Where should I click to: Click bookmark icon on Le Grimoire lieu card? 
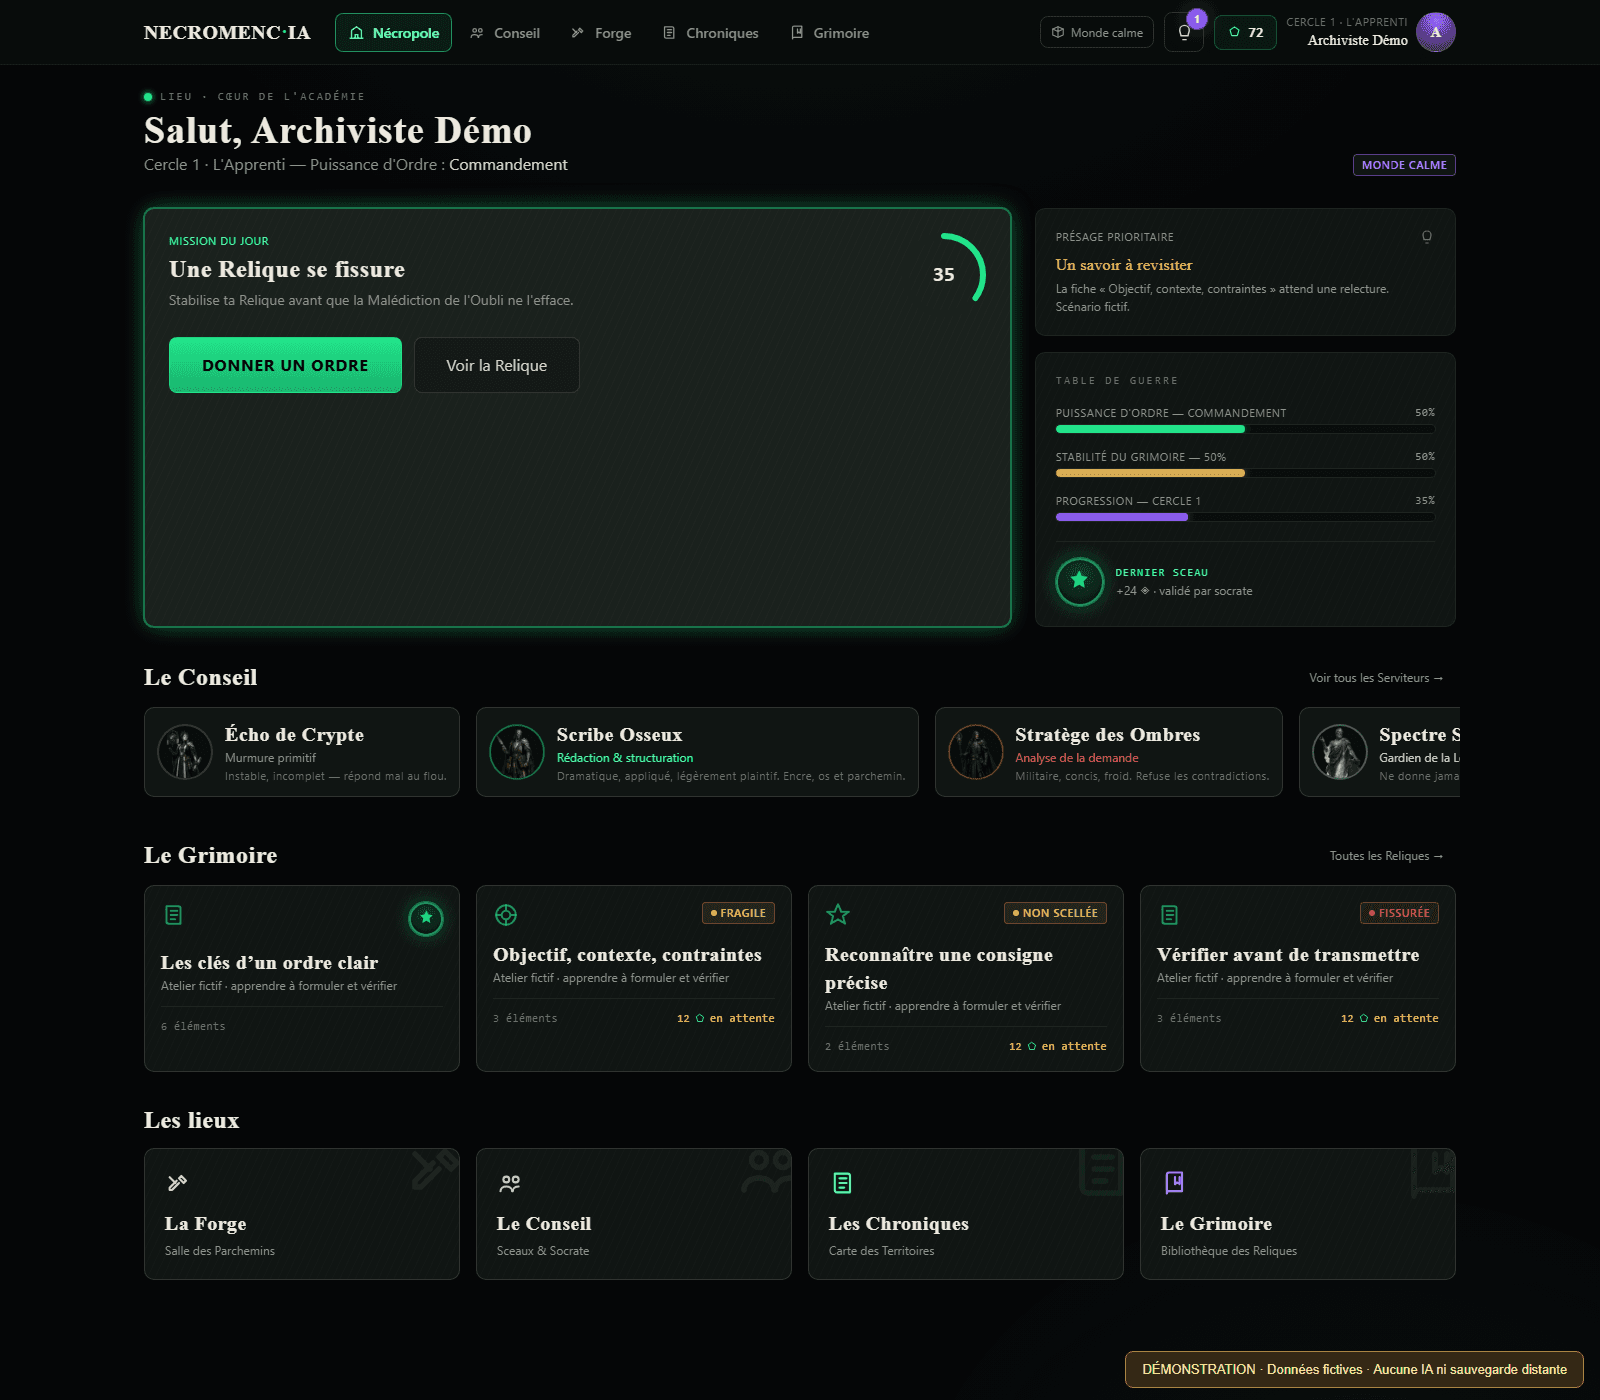pos(1174,1183)
